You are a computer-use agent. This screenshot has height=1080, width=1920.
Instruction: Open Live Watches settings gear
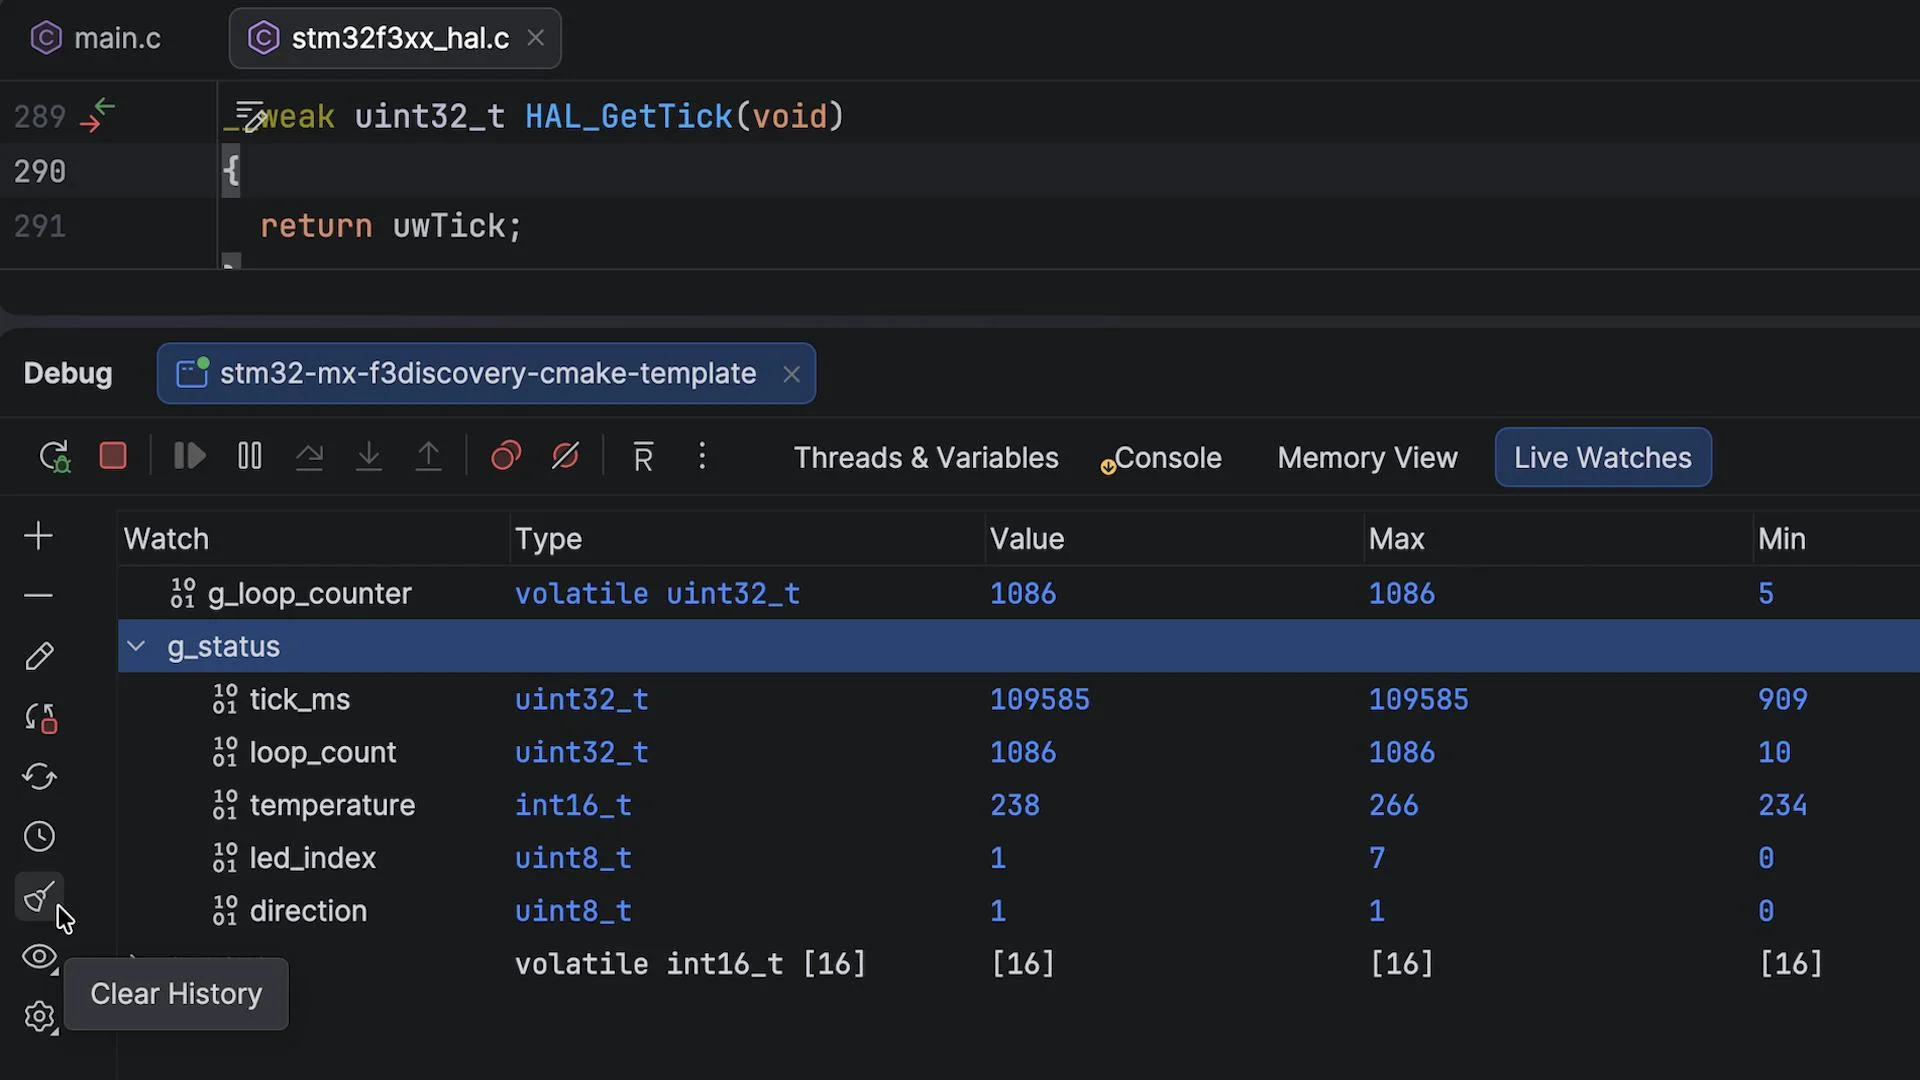(x=40, y=1017)
